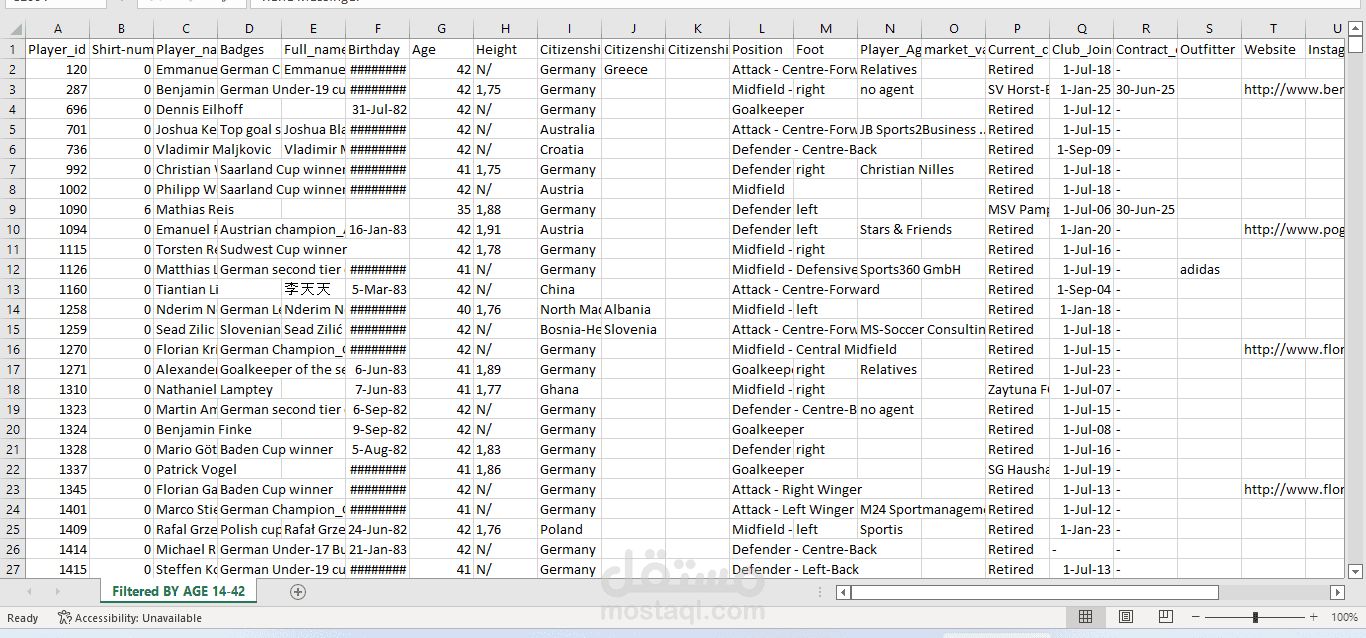This screenshot has height=638, width=1366.
Task: Switch to Normal view in status bar
Action: coord(1085,617)
